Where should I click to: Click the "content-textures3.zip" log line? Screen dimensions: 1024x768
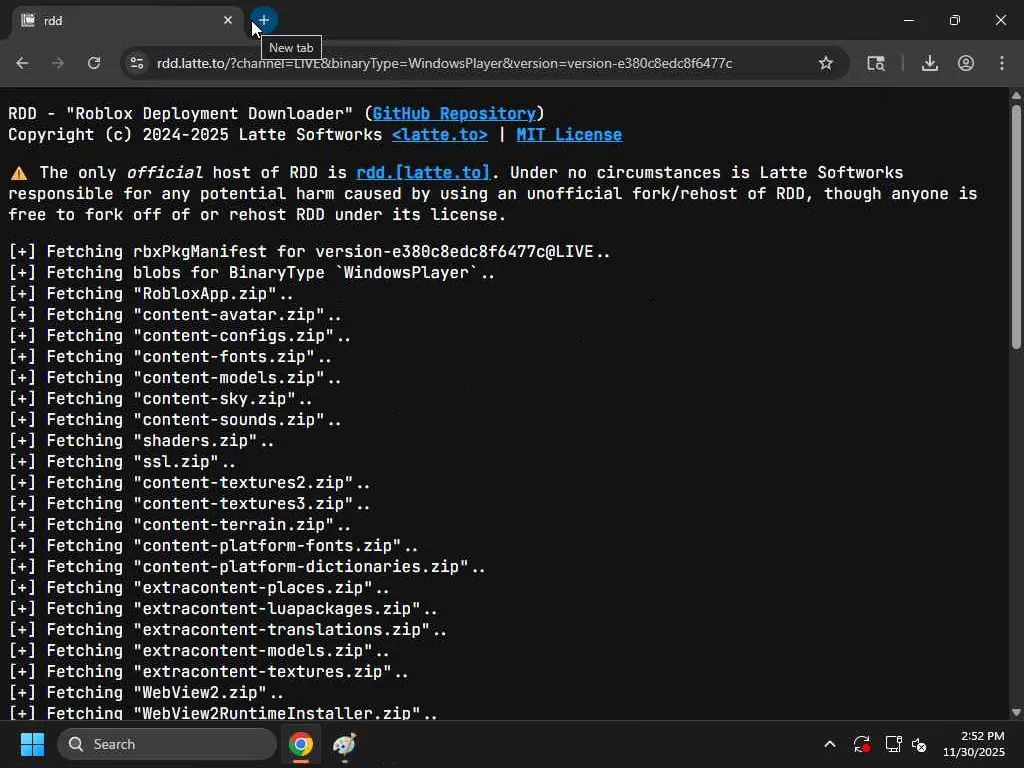(189, 504)
